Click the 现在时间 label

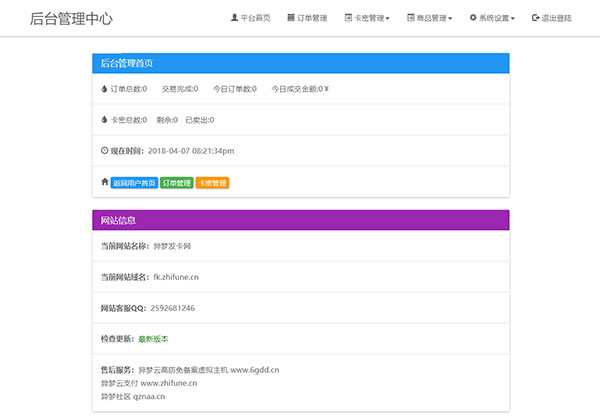[127, 151]
